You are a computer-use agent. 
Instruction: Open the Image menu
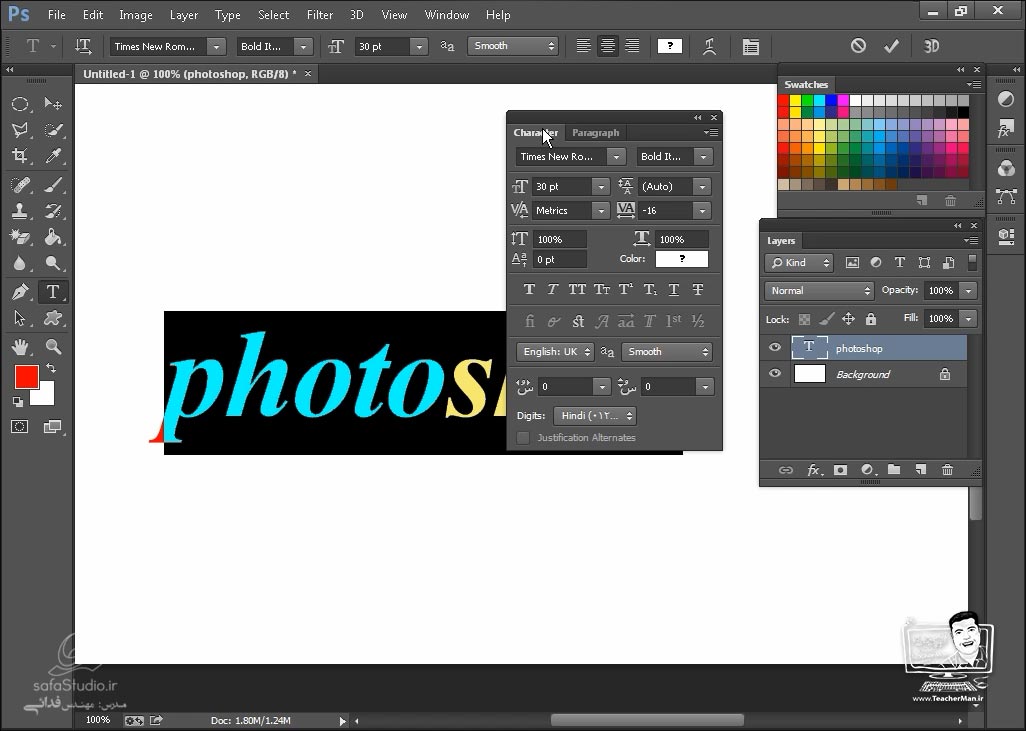(x=135, y=14)
